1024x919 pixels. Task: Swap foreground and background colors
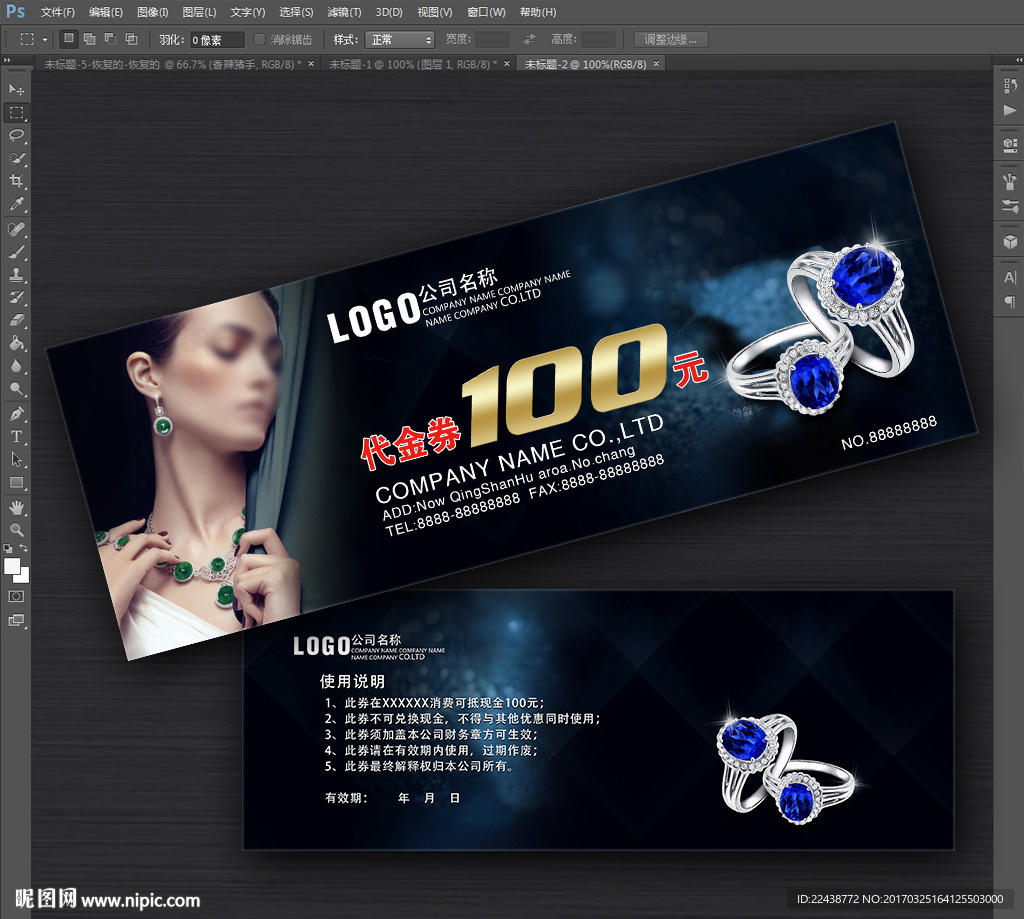click(24, 548)
